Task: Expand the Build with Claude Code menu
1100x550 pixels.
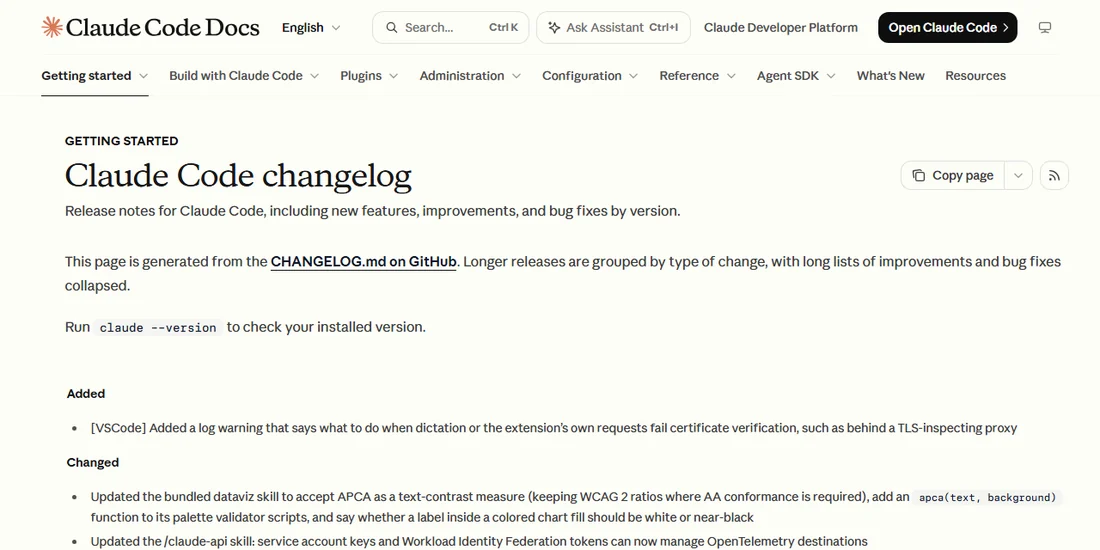Action: [x=244, y=76]
